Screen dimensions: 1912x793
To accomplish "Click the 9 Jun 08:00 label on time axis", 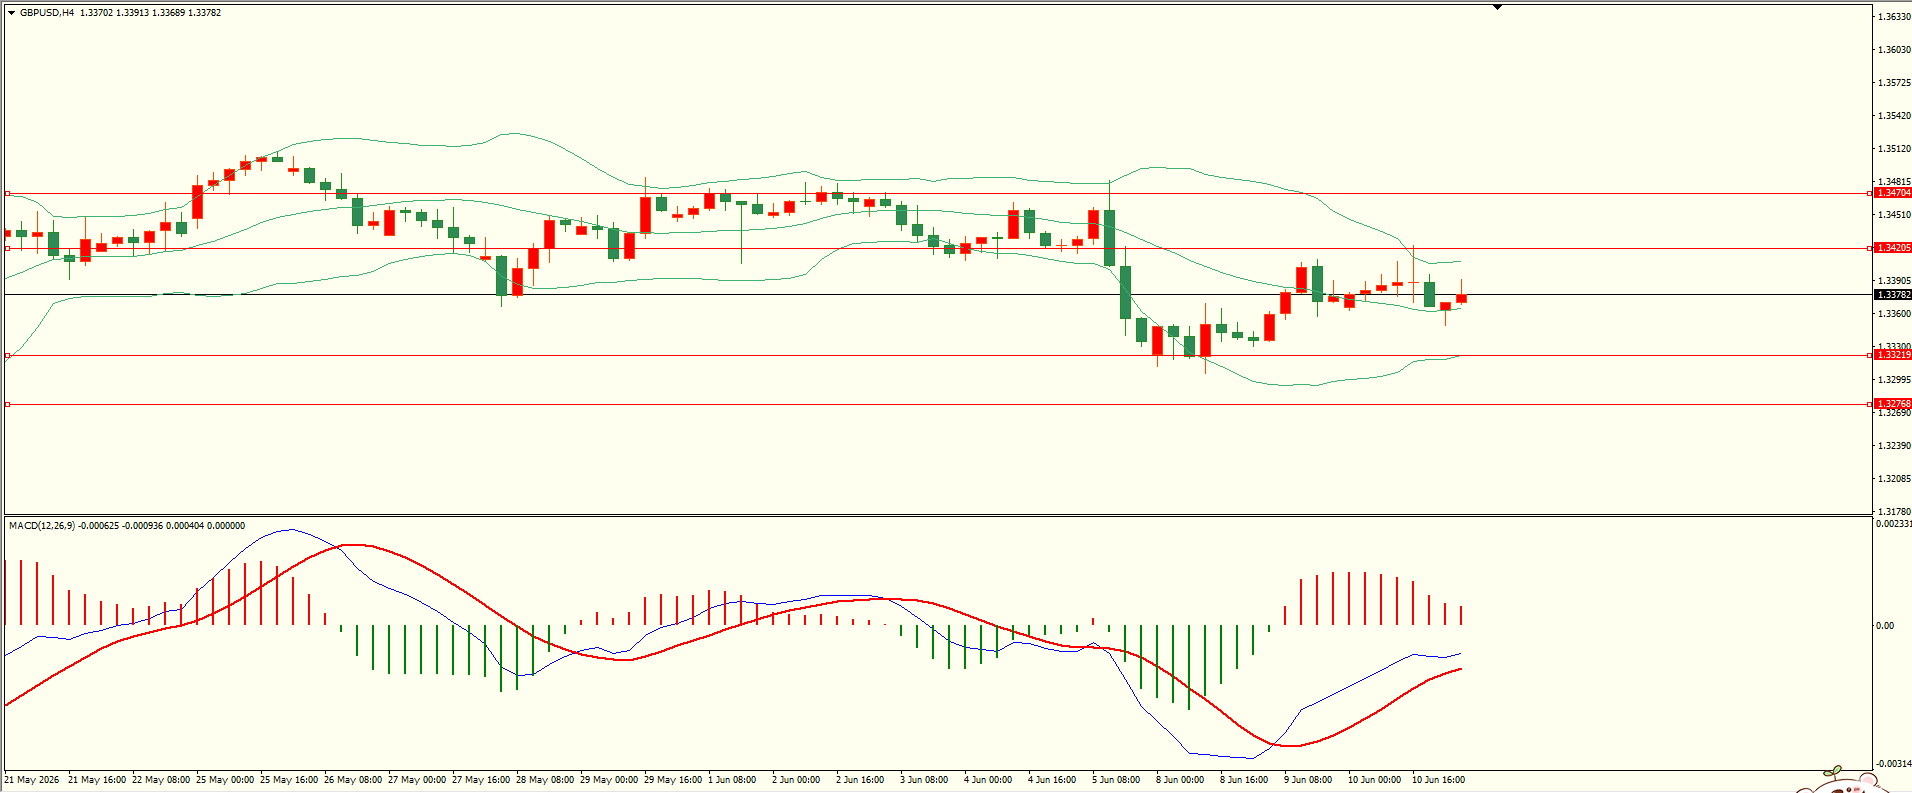I will [x=1308, y=780].
